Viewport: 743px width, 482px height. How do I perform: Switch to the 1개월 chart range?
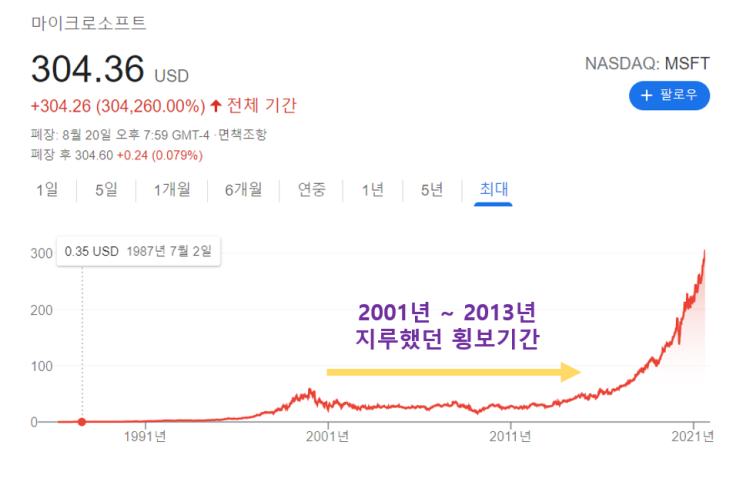click(x=172, y=190)
